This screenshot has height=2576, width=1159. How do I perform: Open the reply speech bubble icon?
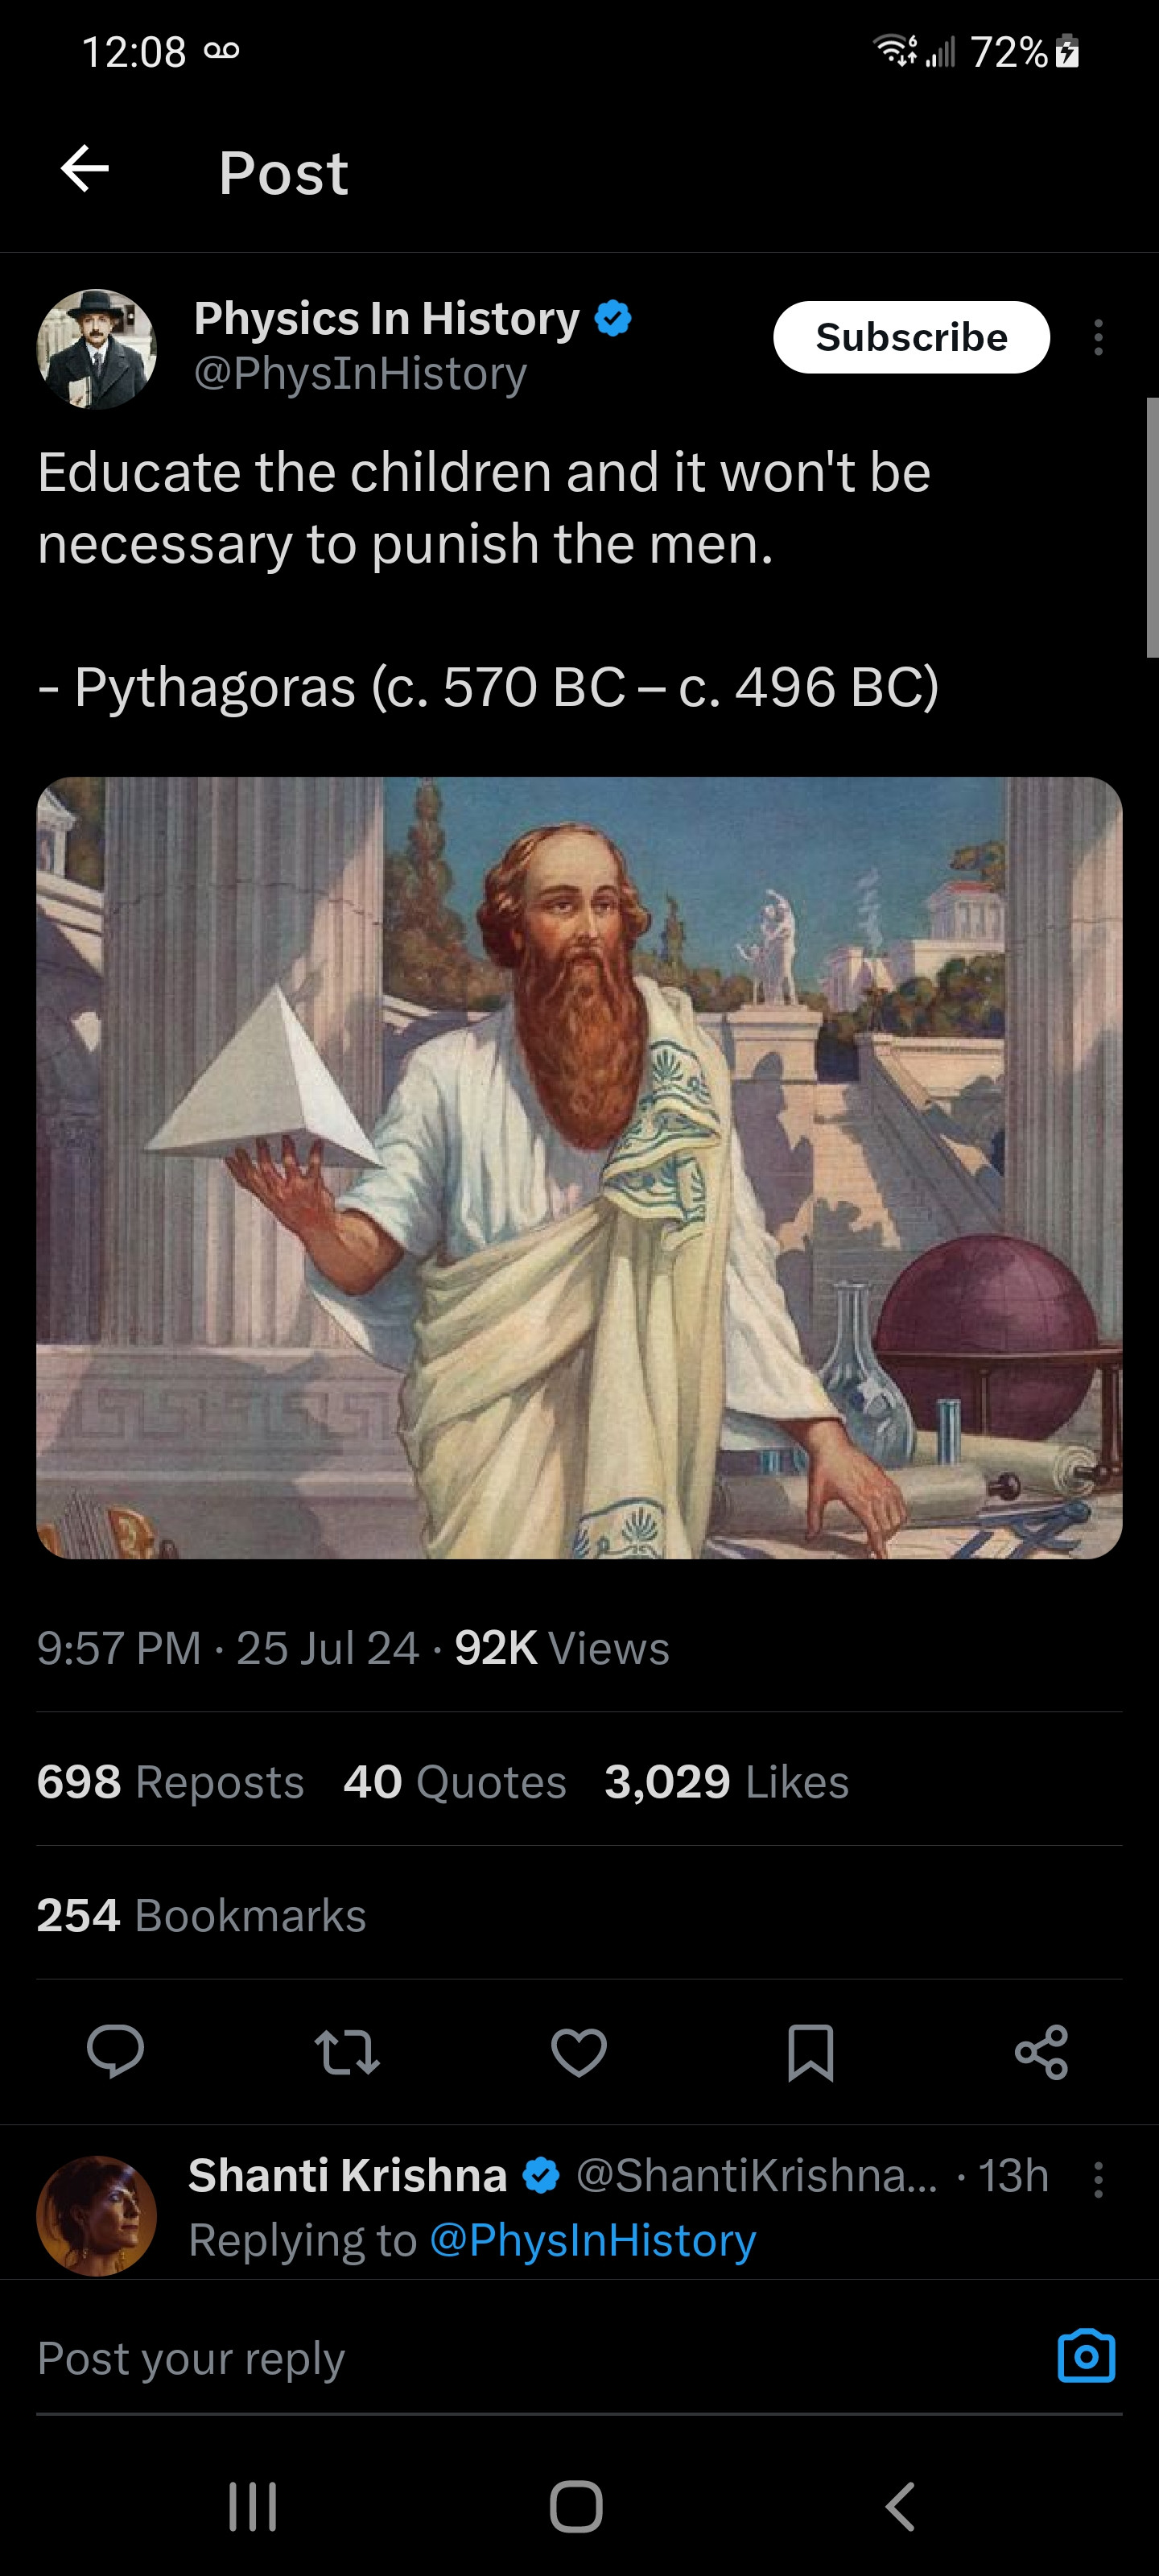pyautogui.click(x=115, y=2051)
